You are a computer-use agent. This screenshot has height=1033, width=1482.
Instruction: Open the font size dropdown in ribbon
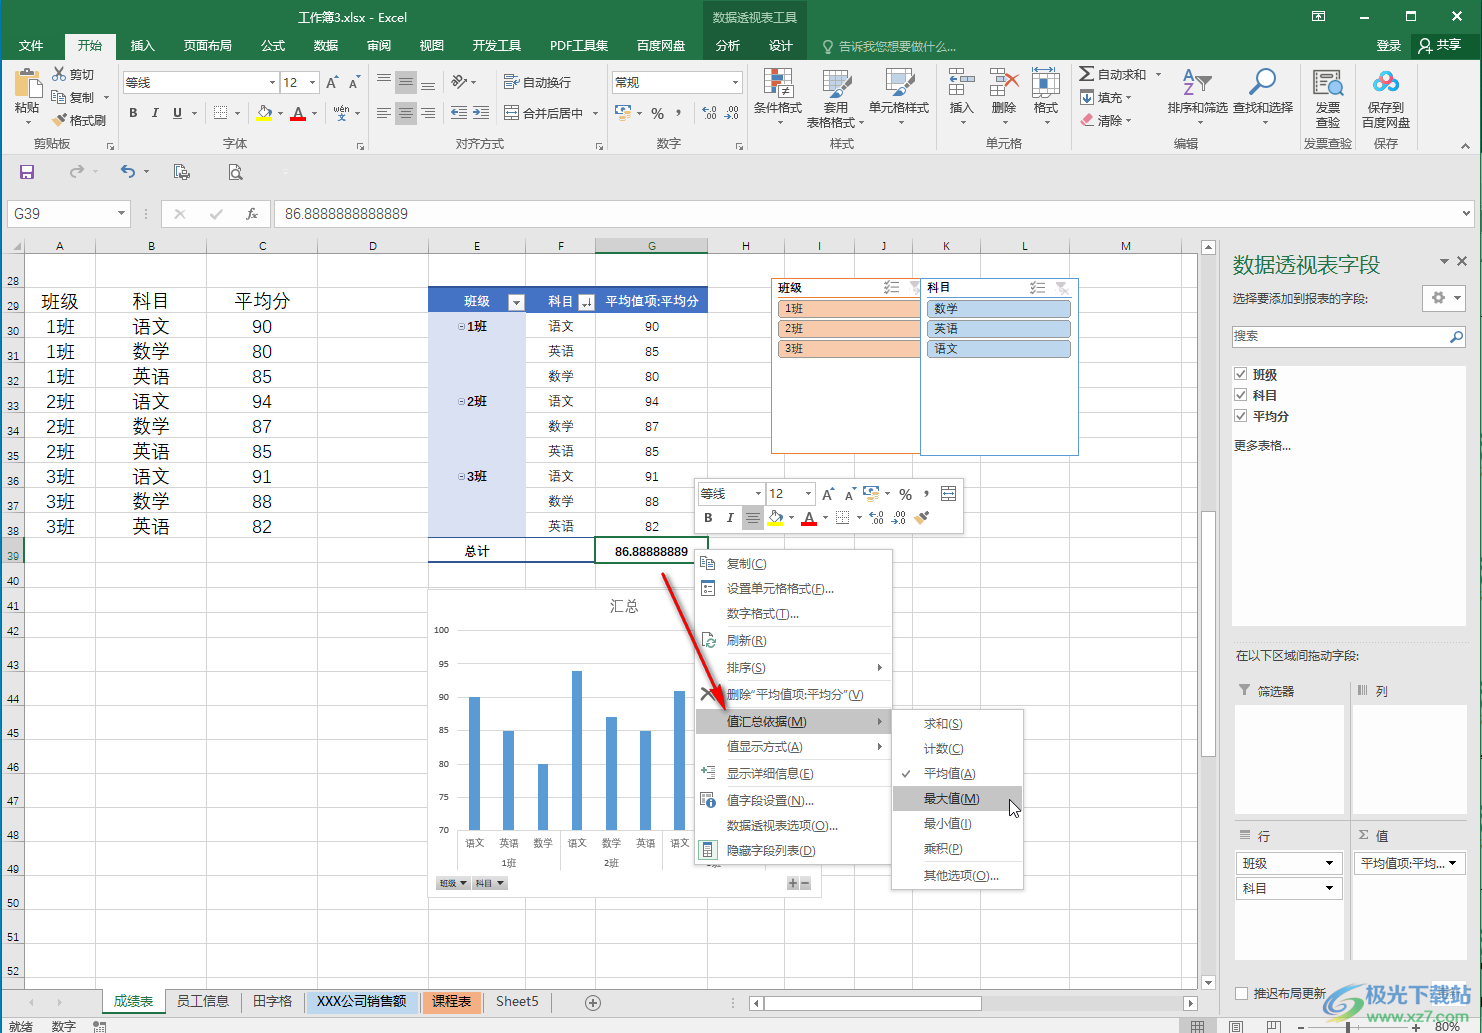[313, 83]
